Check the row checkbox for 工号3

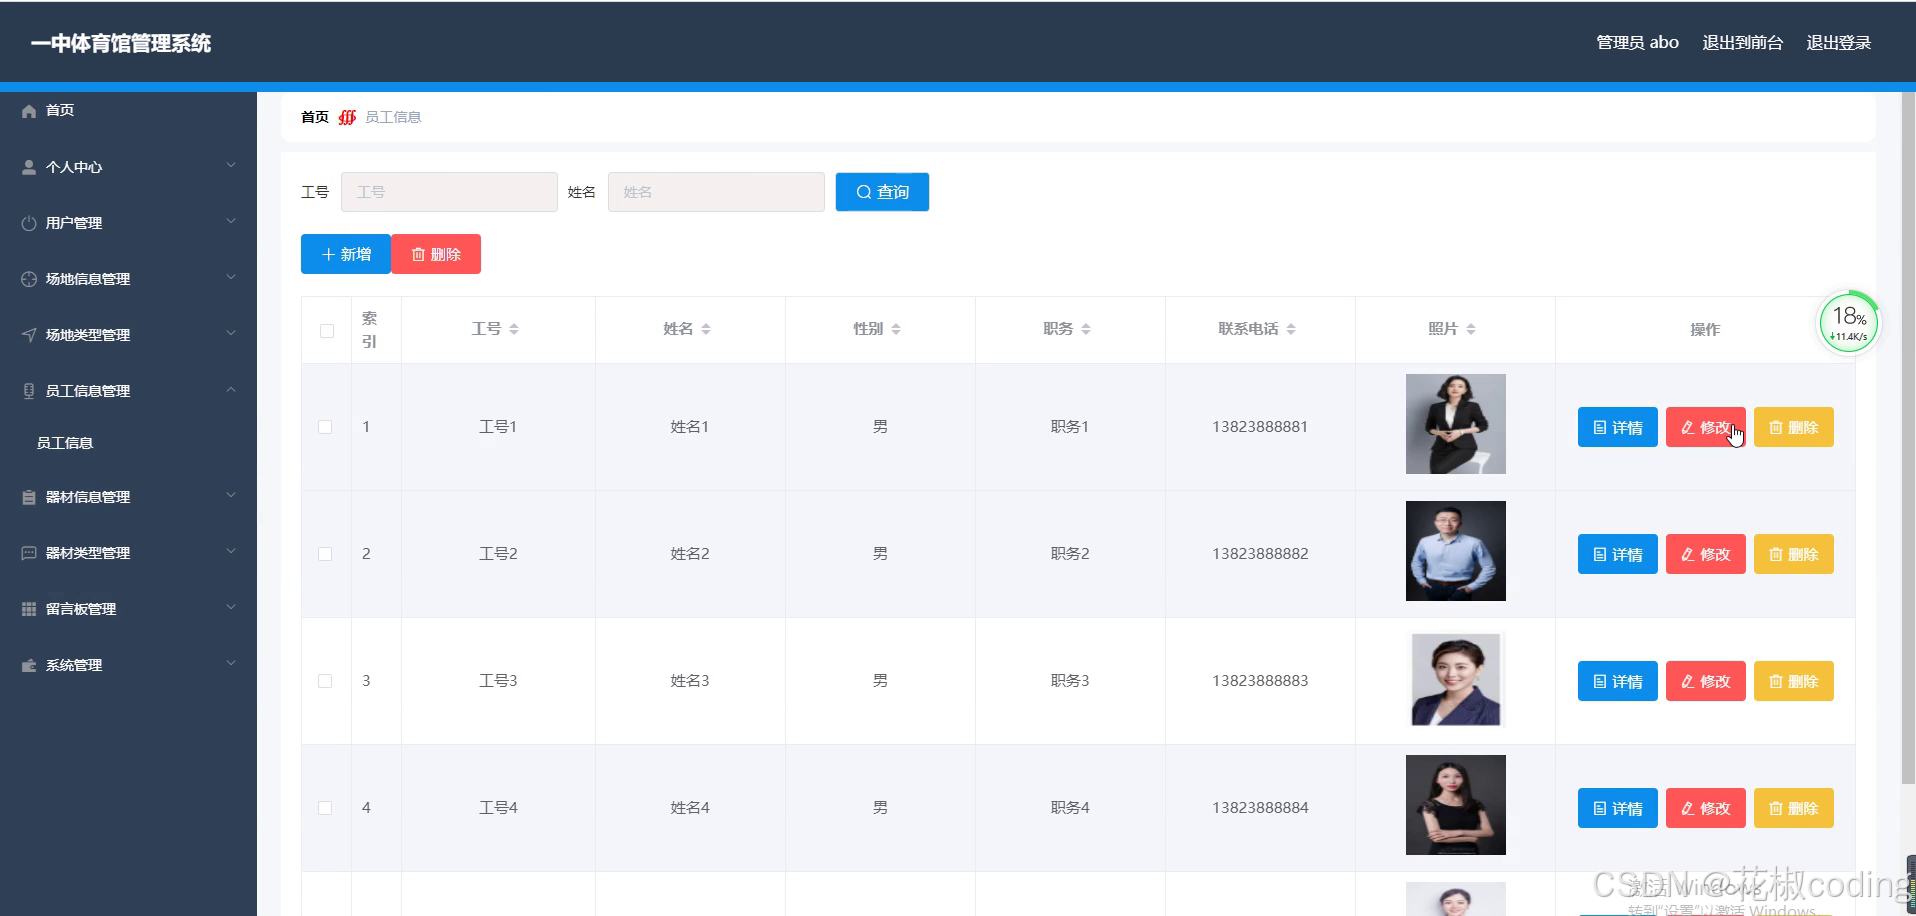[325, 681]
